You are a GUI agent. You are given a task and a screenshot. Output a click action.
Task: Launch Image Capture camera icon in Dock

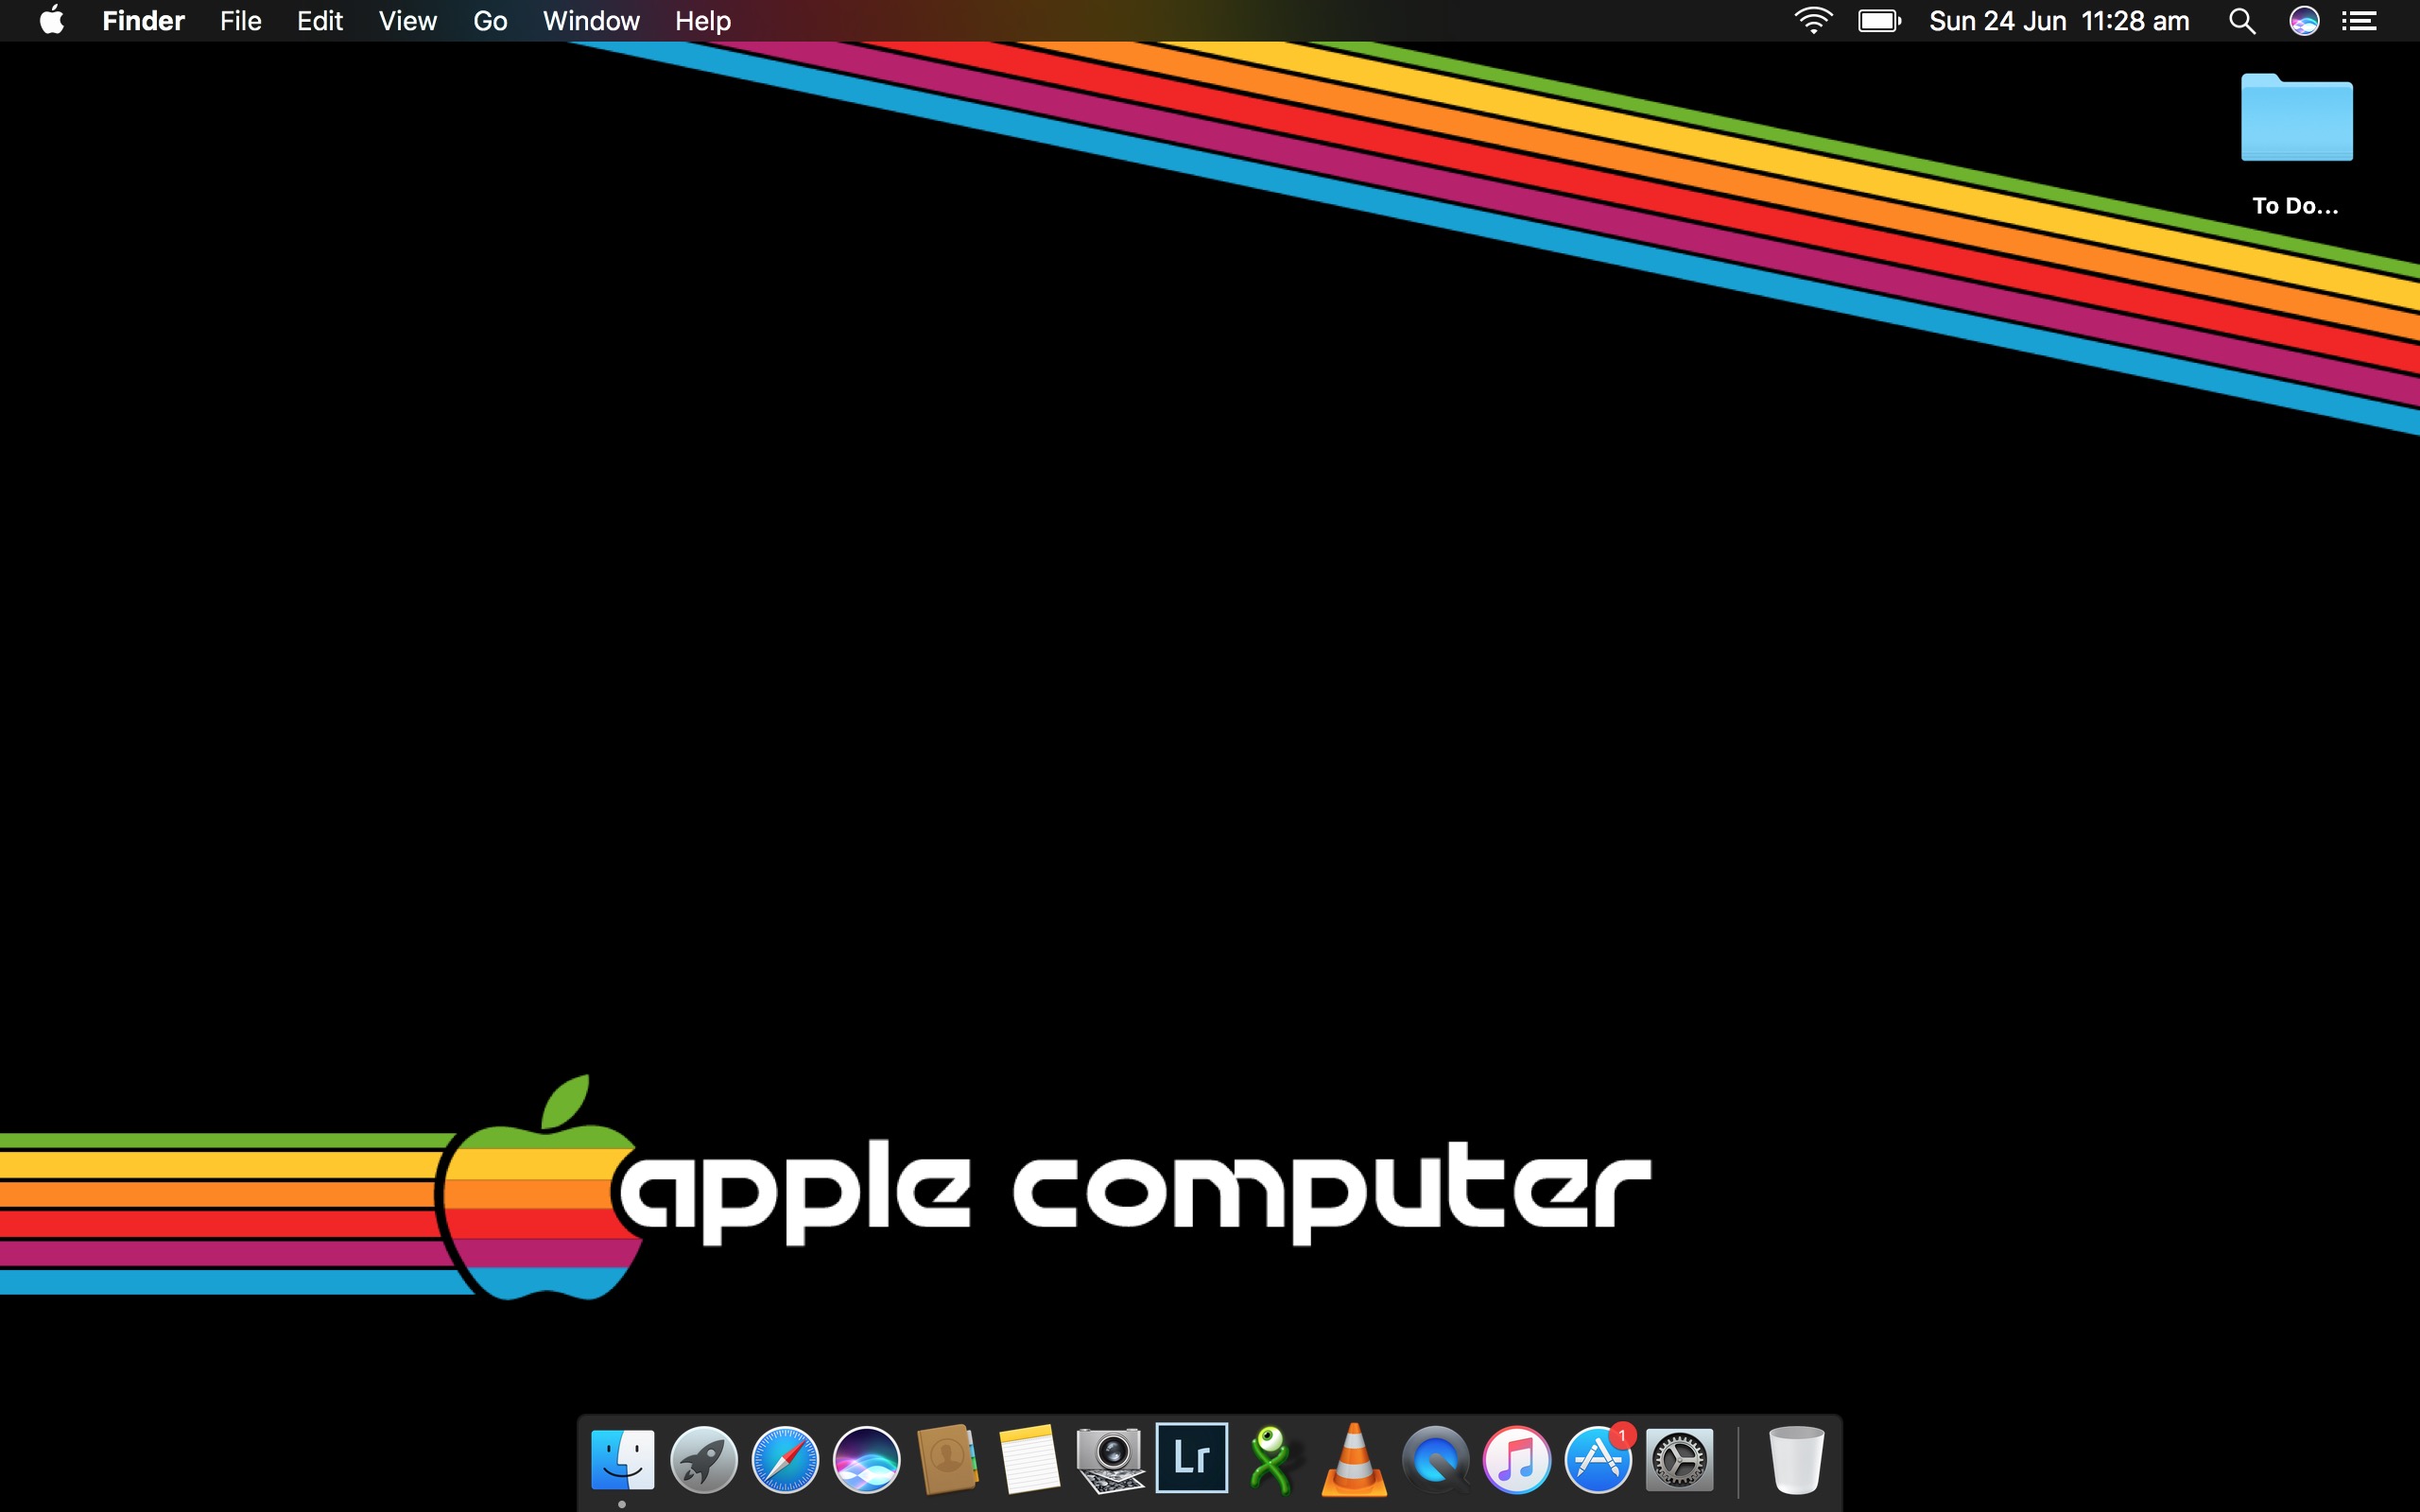pos(1110,1459)
